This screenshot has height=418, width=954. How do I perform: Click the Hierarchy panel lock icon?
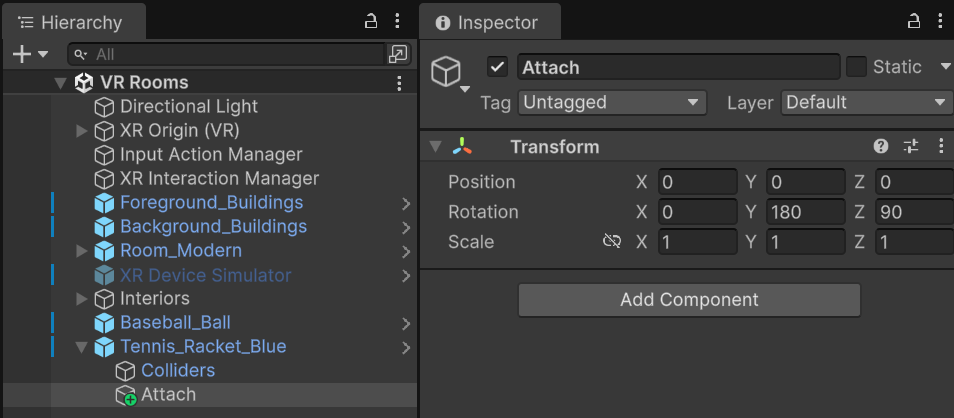click(371, 21)
